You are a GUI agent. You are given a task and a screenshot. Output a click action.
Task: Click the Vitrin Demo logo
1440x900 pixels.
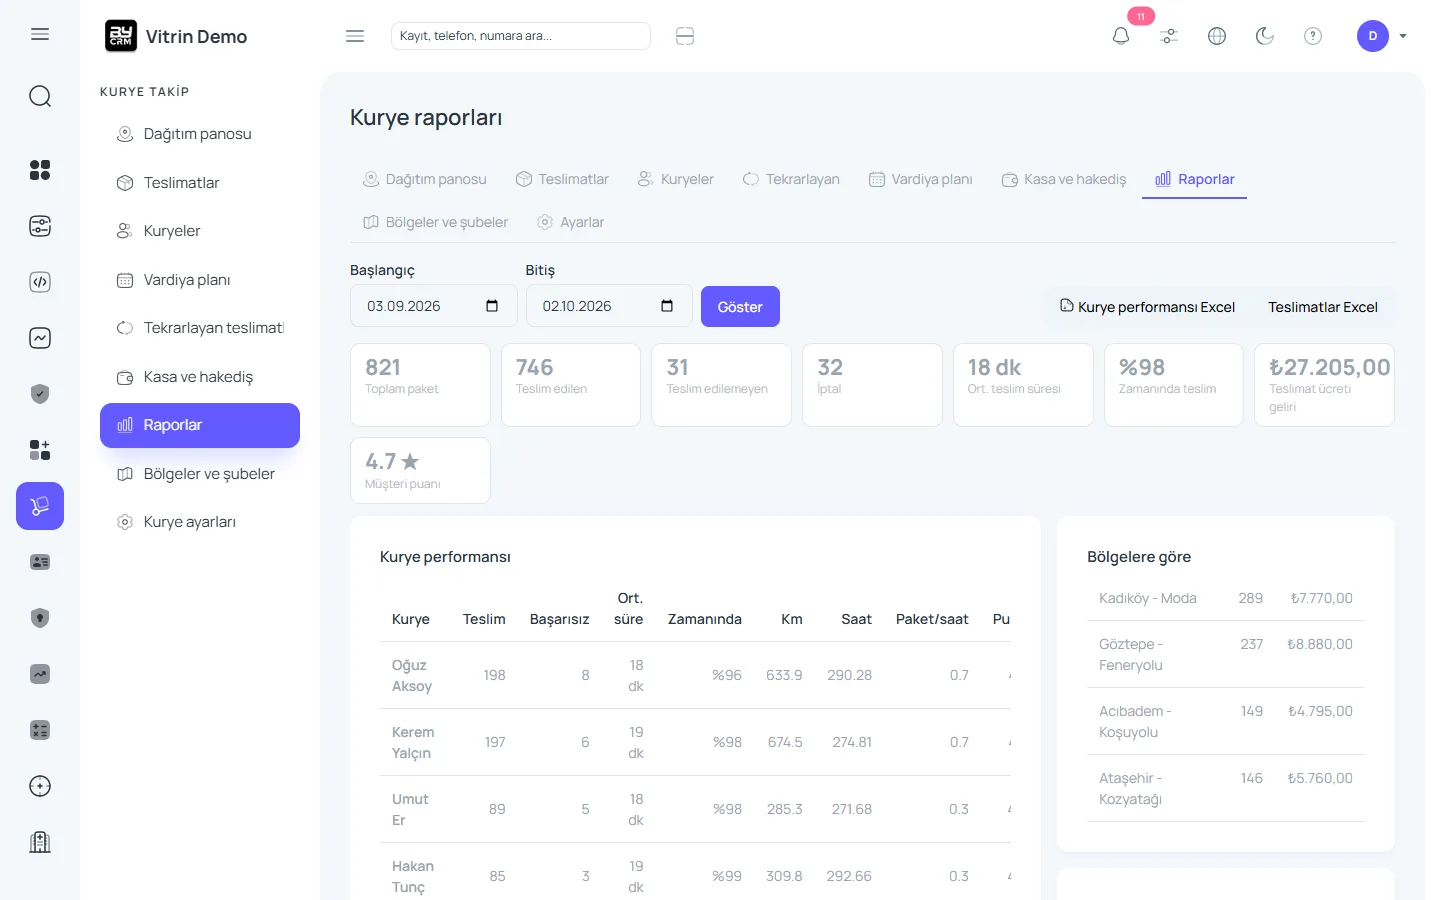176,36
